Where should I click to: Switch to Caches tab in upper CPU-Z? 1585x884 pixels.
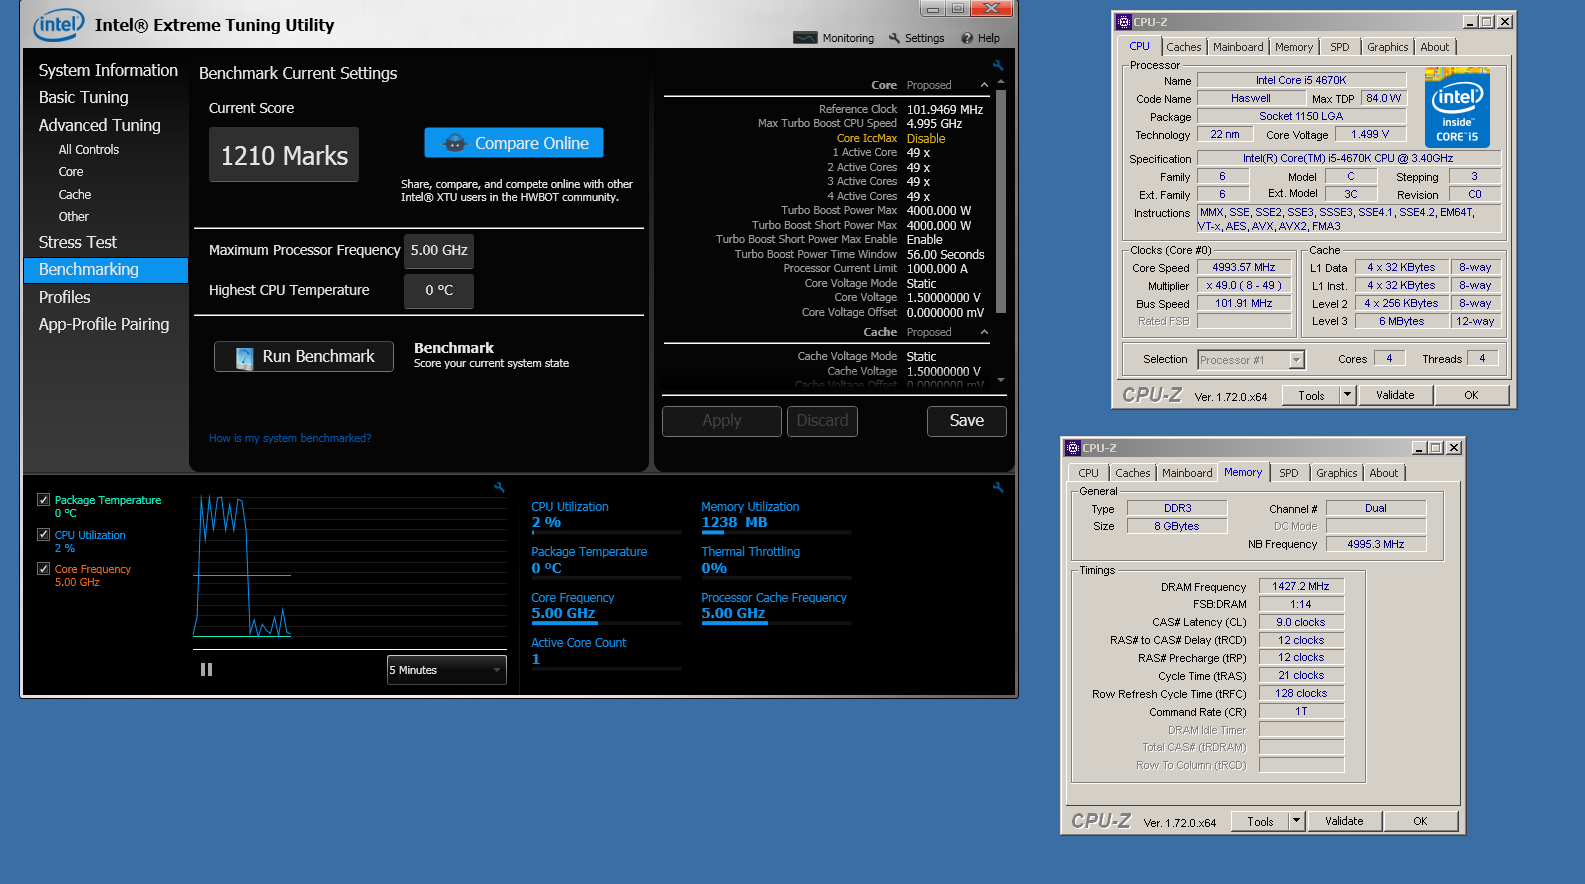[x=1184, y=47]
